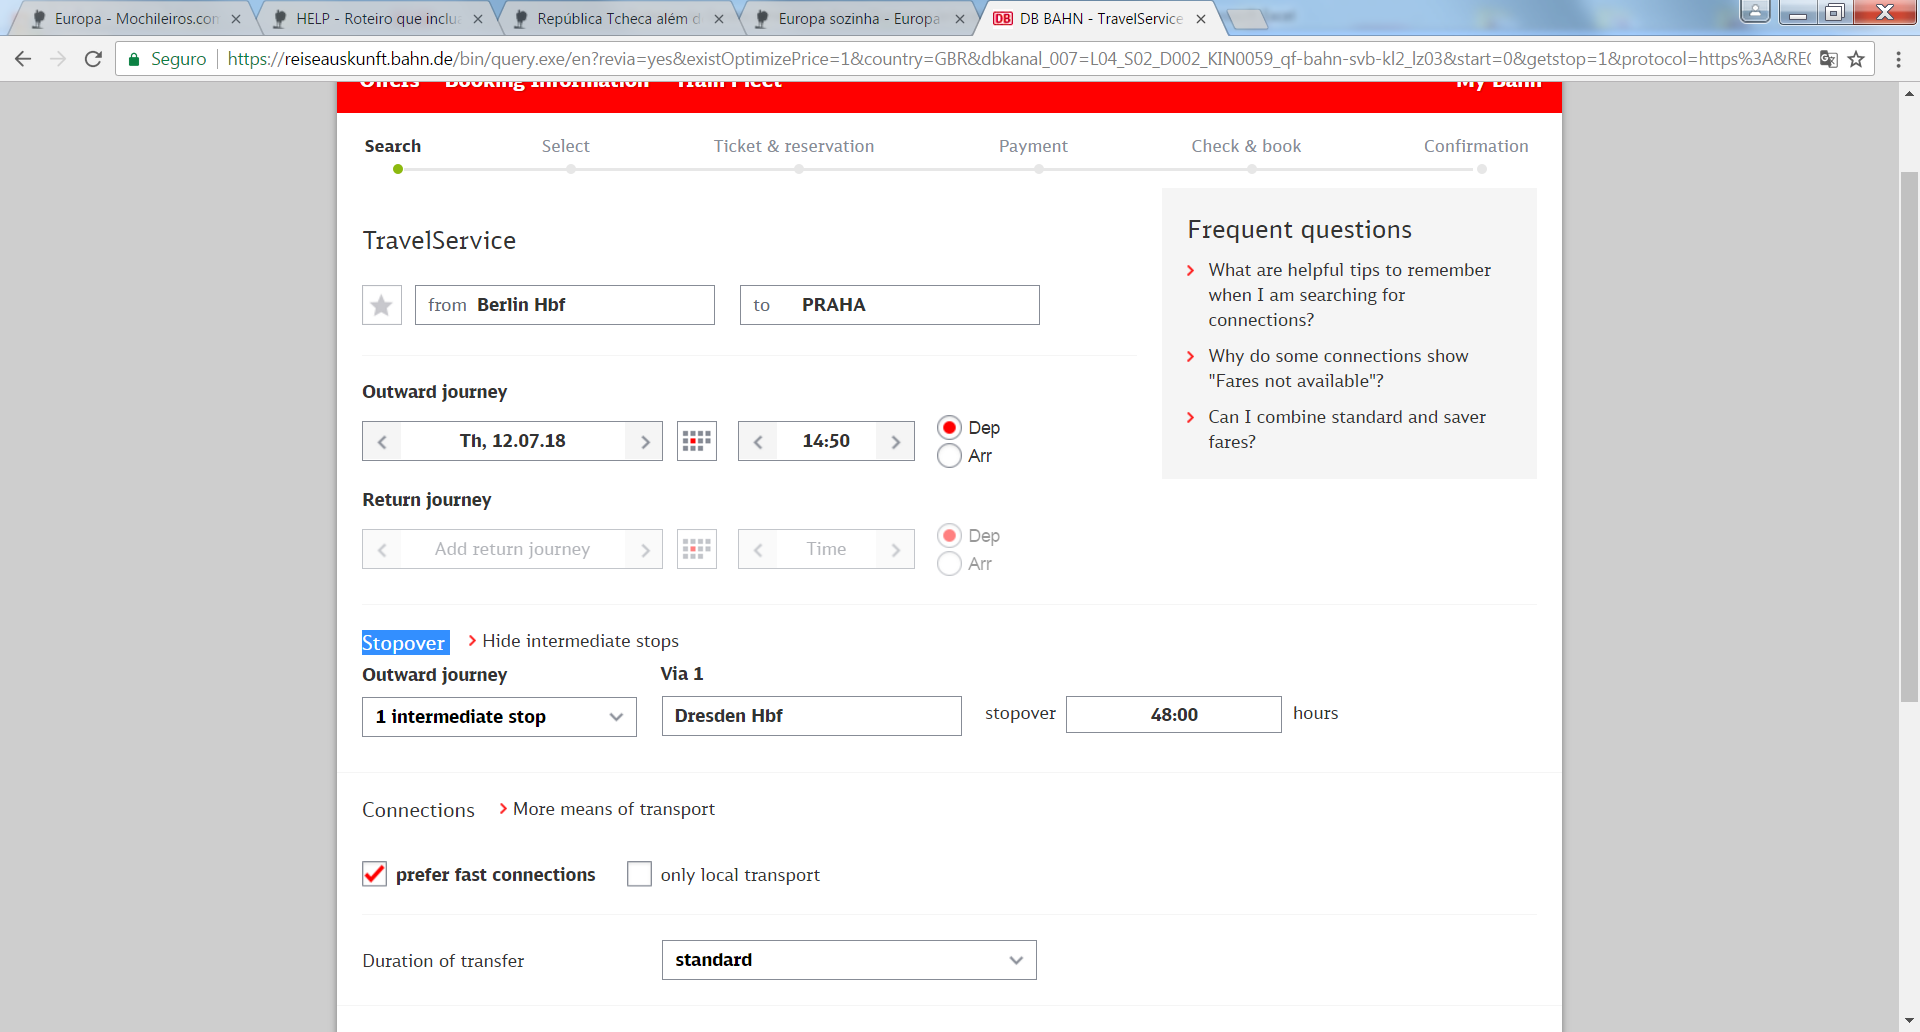Switch to the Europa - Mochileiros tab

tap(136, 19)
